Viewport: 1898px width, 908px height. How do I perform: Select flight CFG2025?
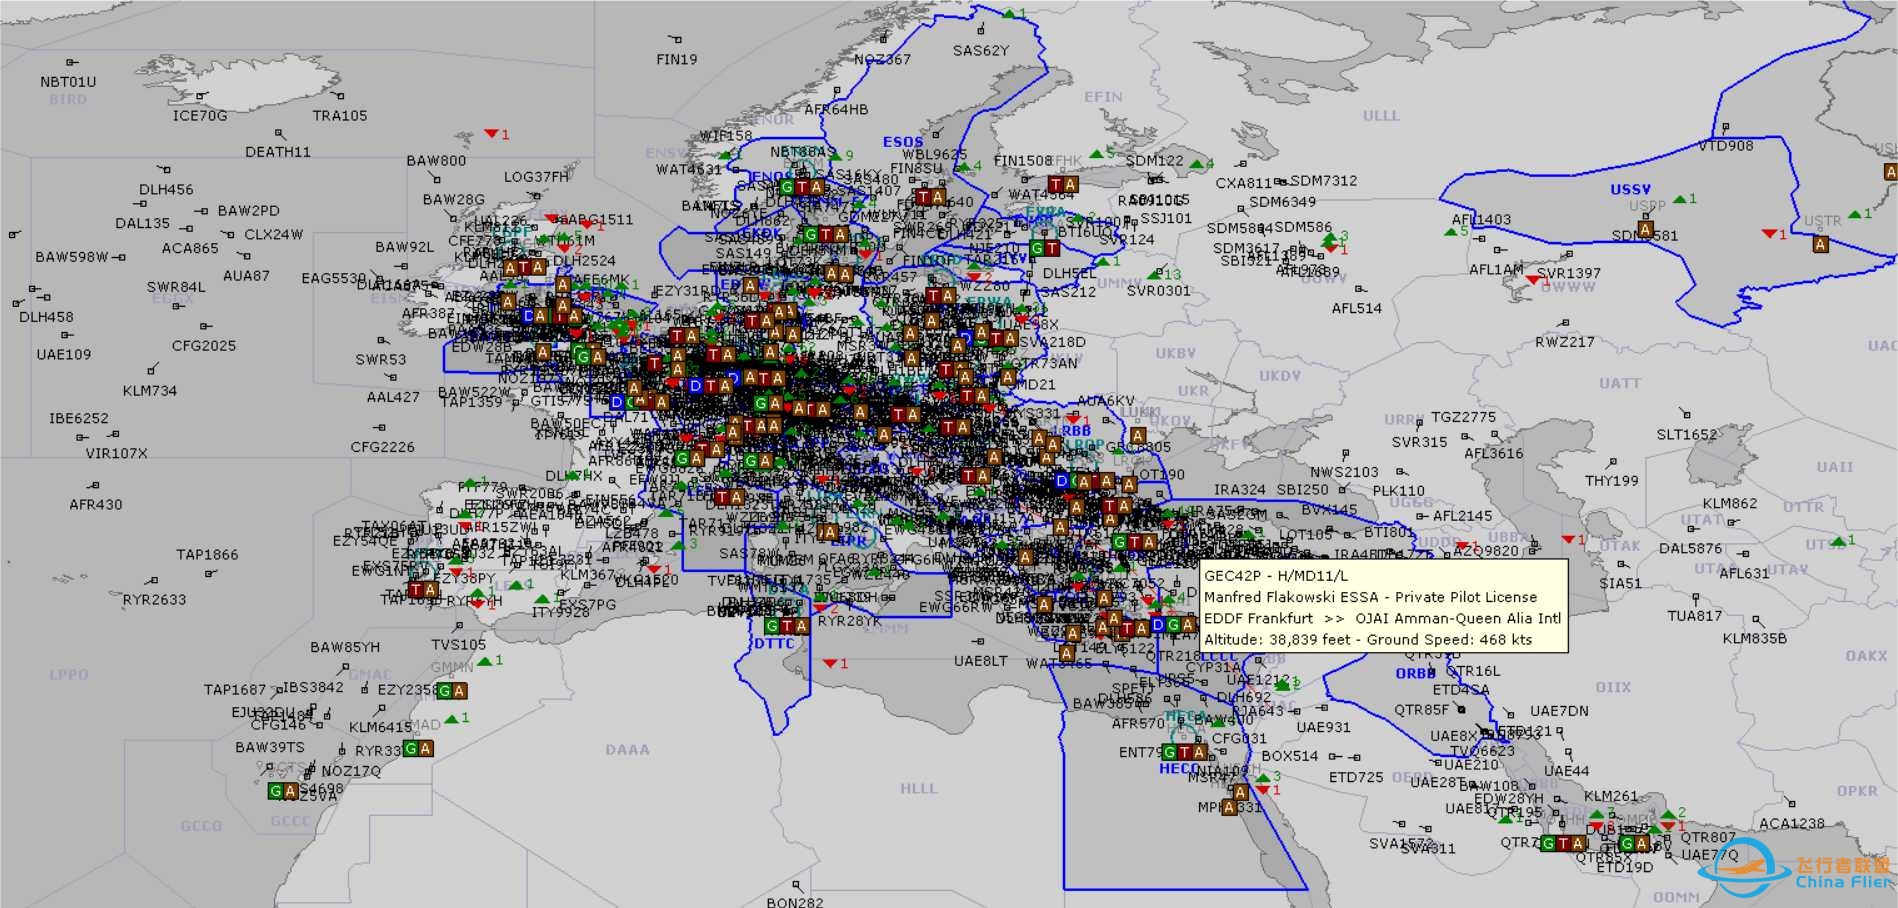pos(204,346)
